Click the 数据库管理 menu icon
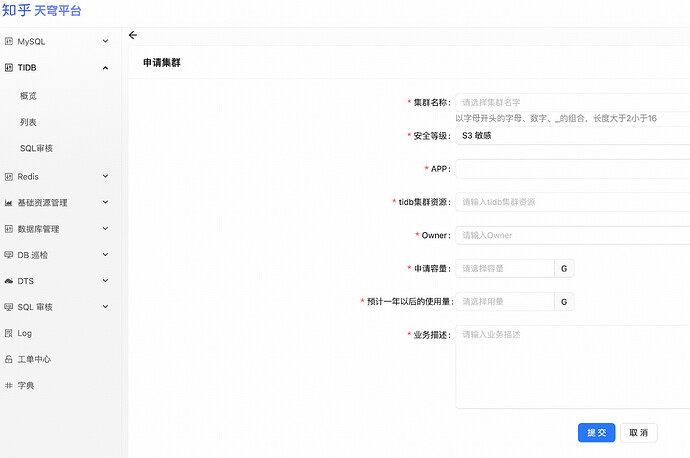Screen dimensions: 690x458 pos(8,229)
